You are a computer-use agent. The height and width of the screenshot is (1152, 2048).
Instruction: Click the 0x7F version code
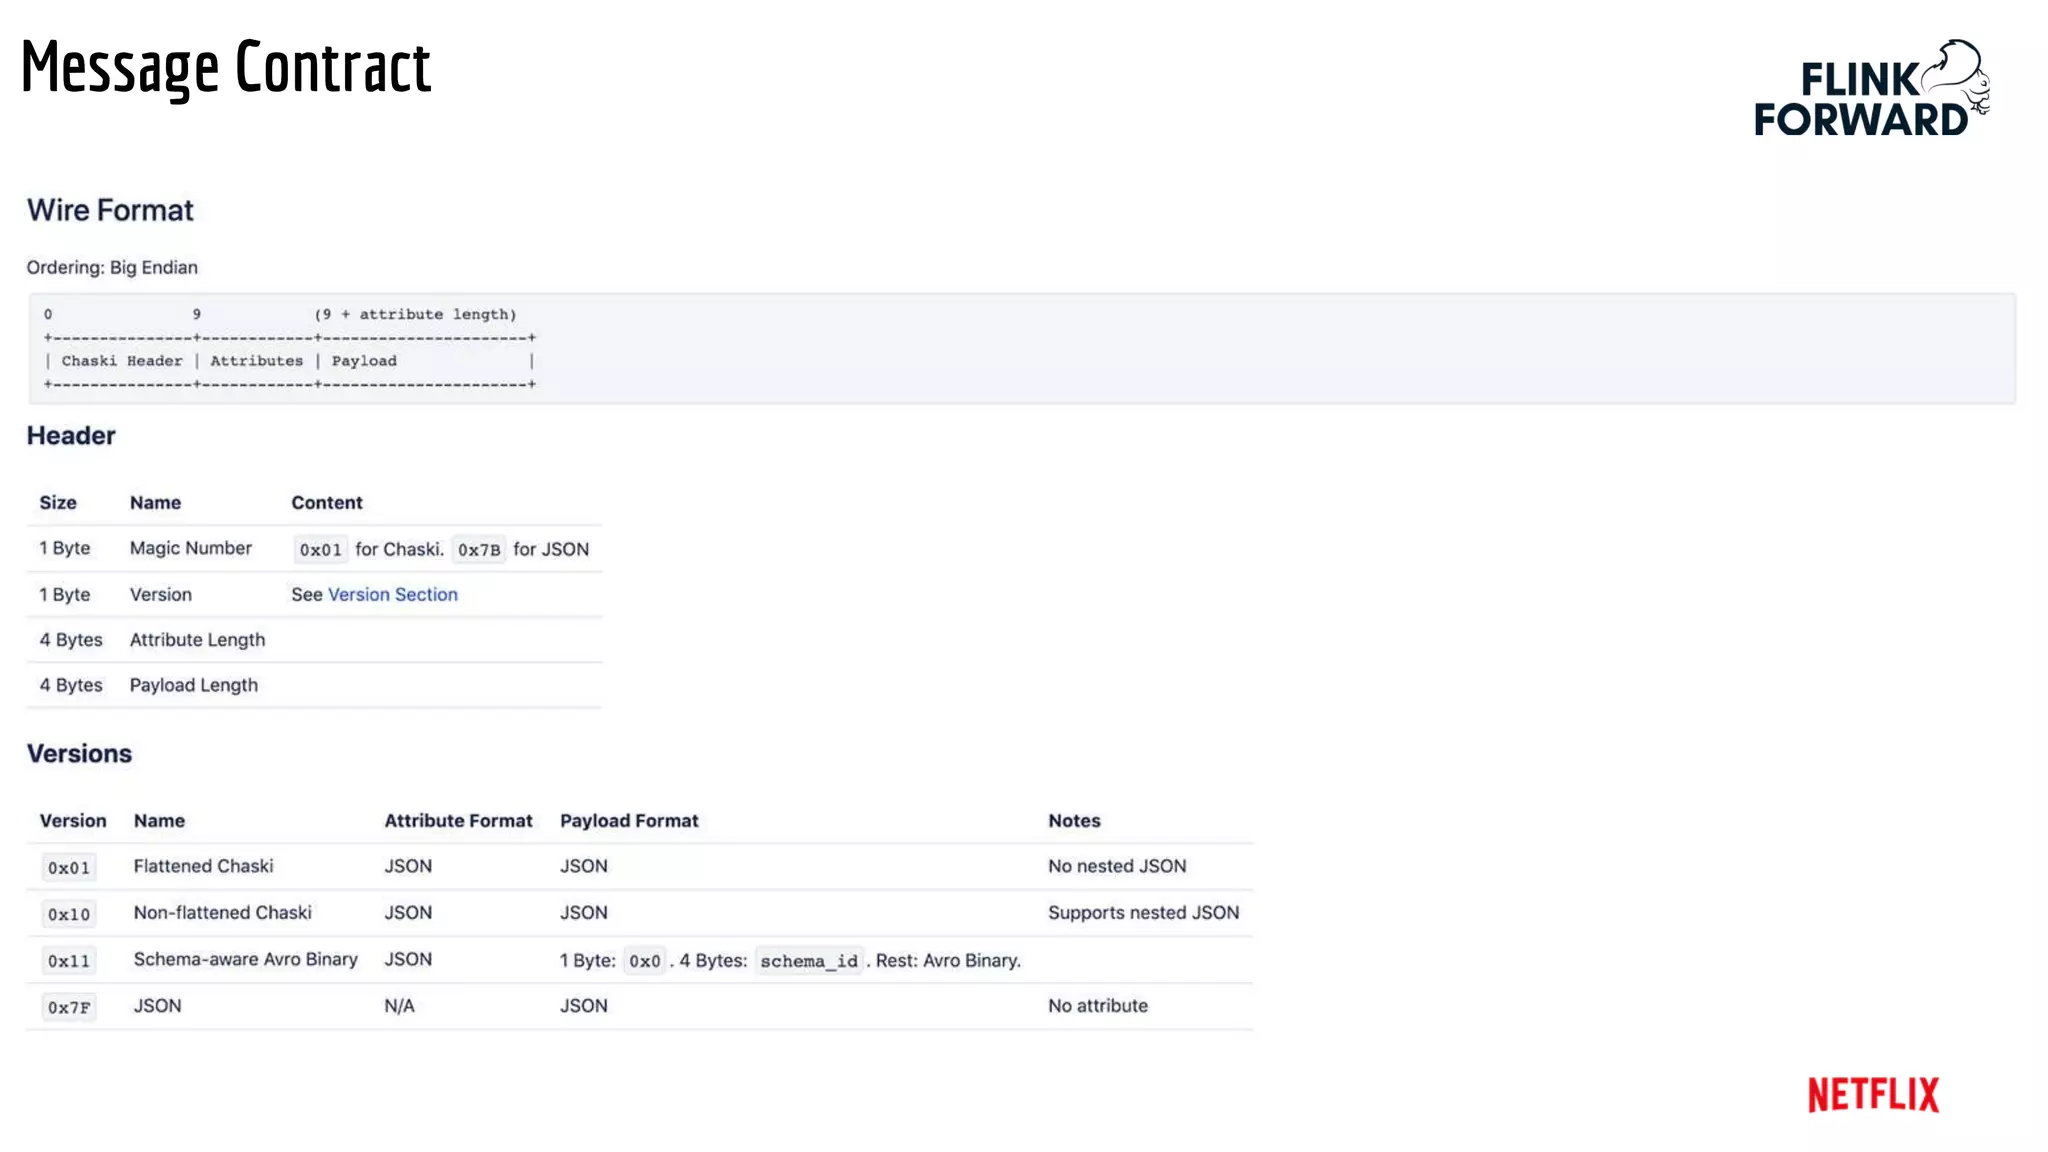pyautogui.click(x=69, y=1007)
